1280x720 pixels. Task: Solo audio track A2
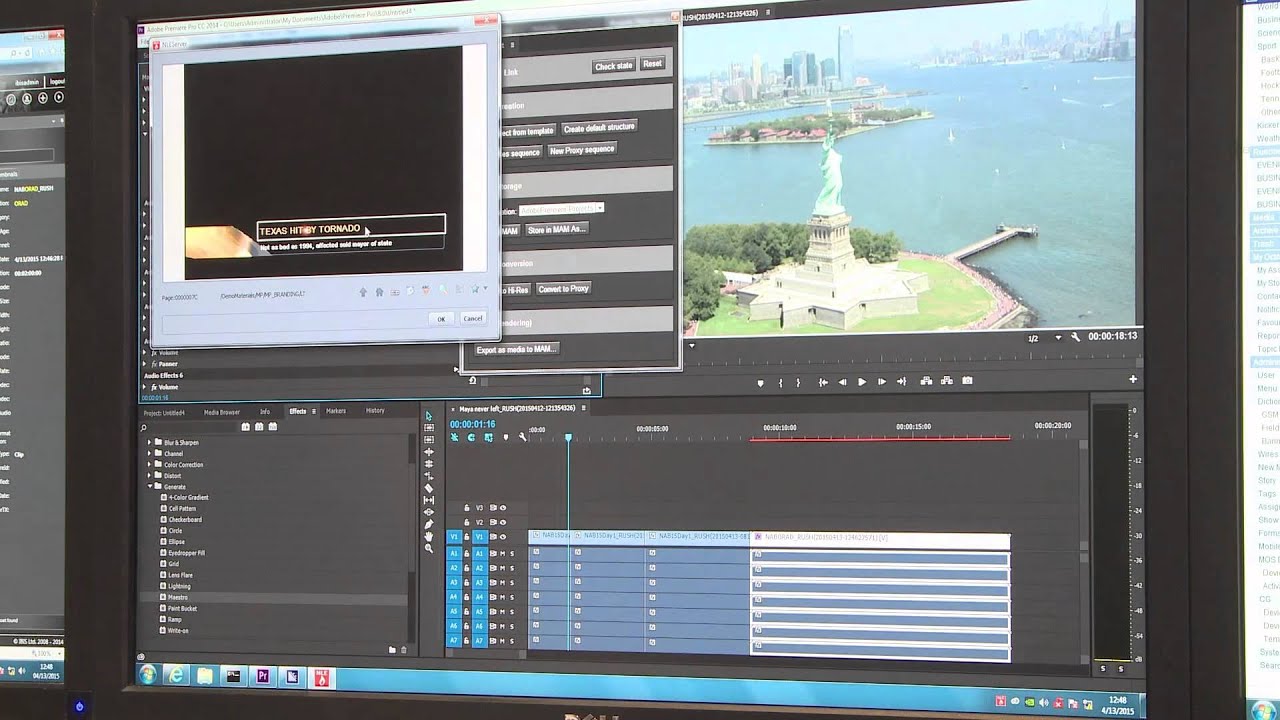pos(512,568)
